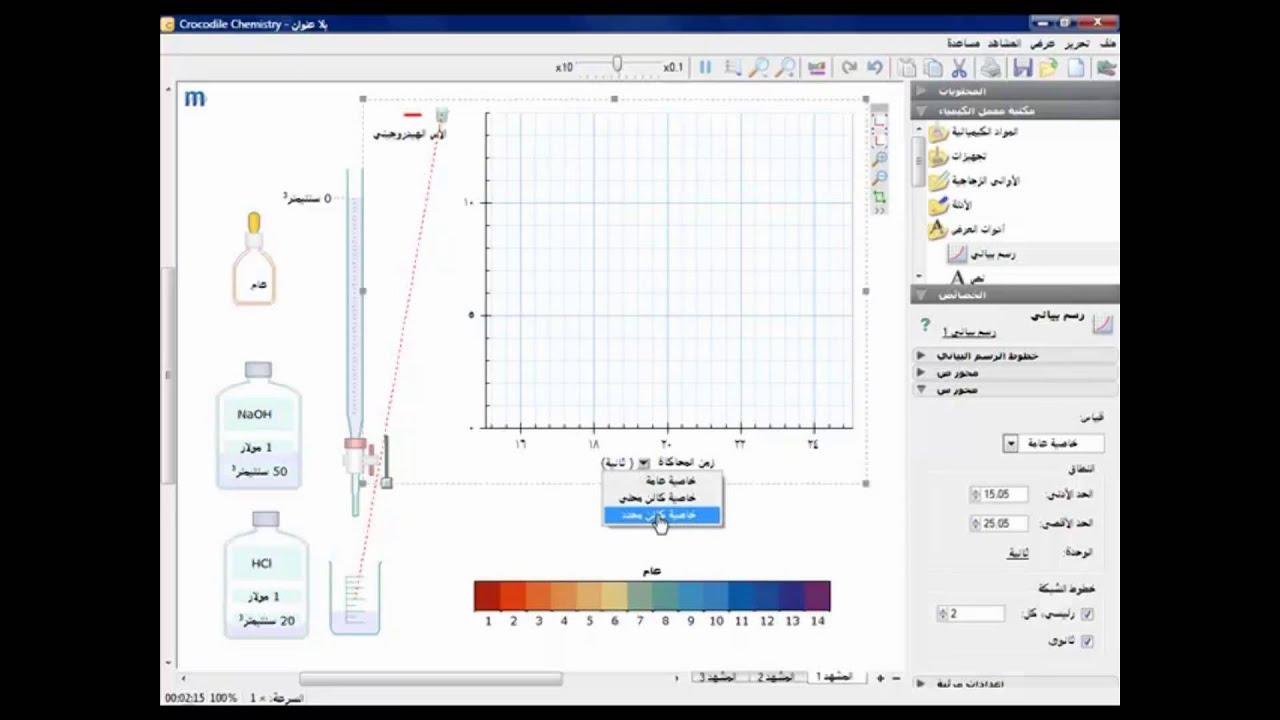Click the graph icon in properties panel

pos(1102,322)
